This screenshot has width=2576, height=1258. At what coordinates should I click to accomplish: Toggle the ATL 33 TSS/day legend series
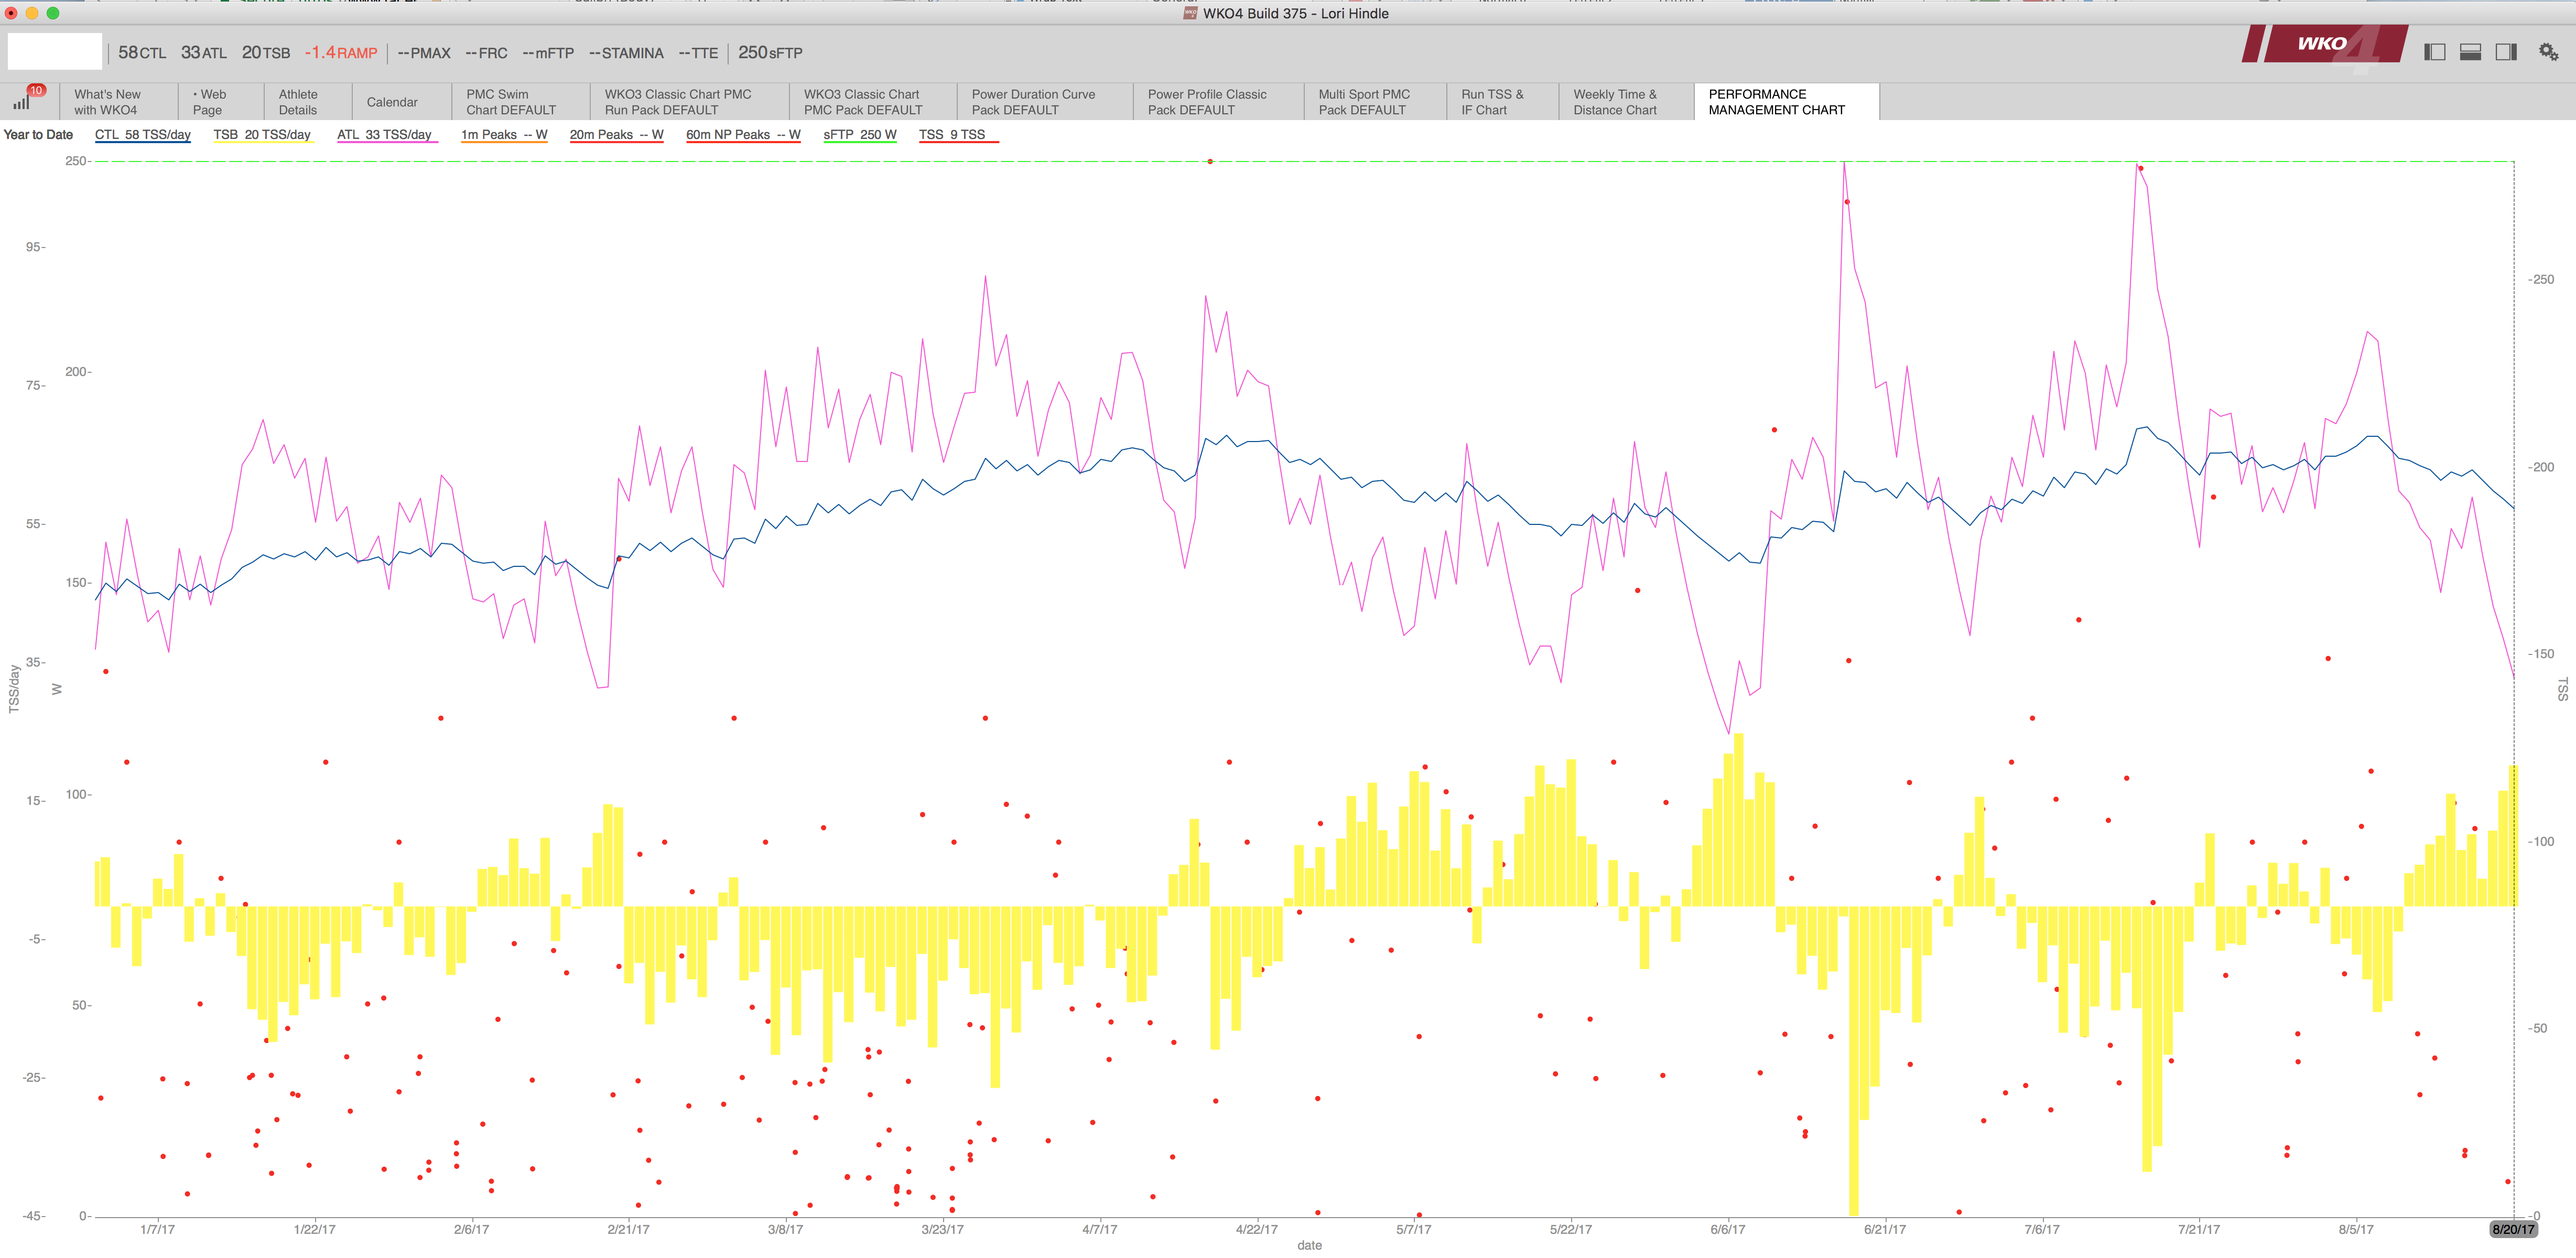pyautogui.click(x=385, y=135)
